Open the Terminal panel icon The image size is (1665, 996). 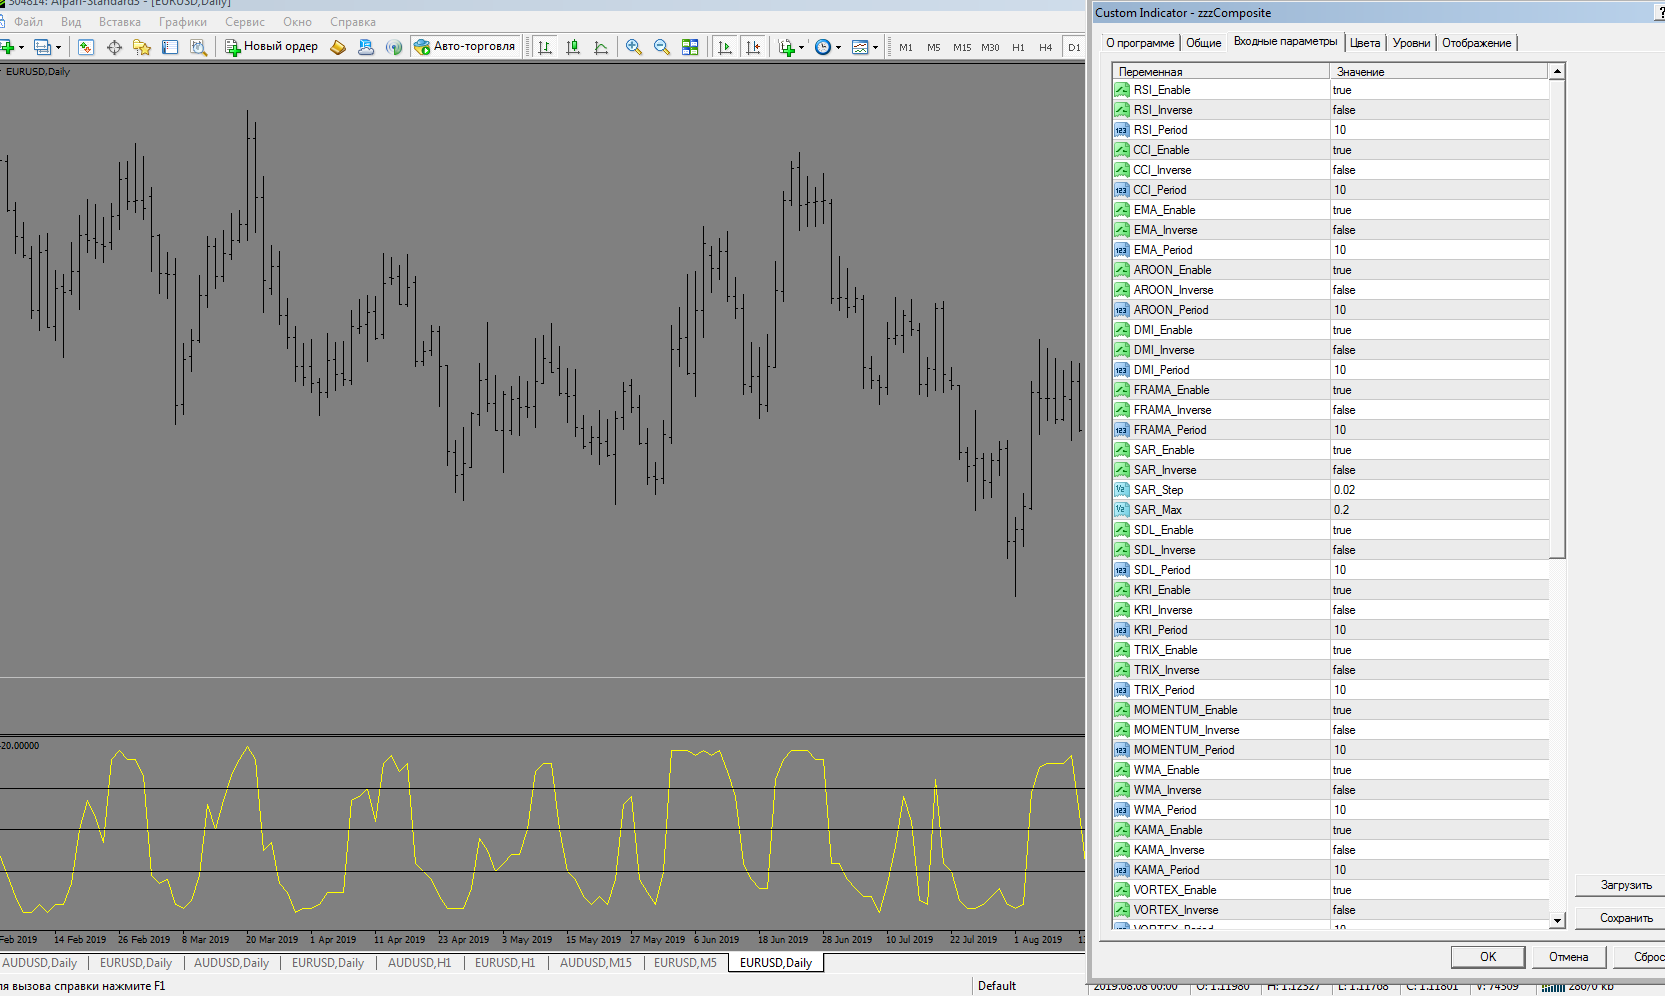pyautogui.click(x=170, y=47)
